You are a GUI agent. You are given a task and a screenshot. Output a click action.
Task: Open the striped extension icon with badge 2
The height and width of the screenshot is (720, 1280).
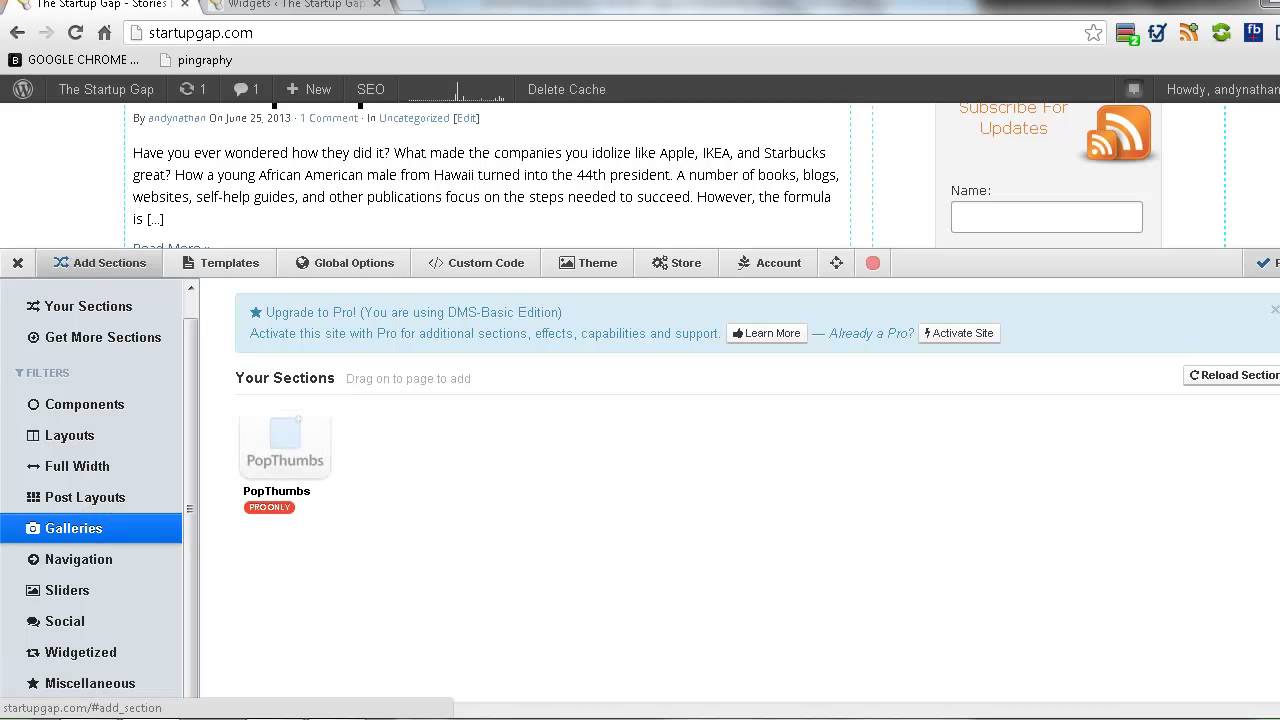[x=1127, y=33]
